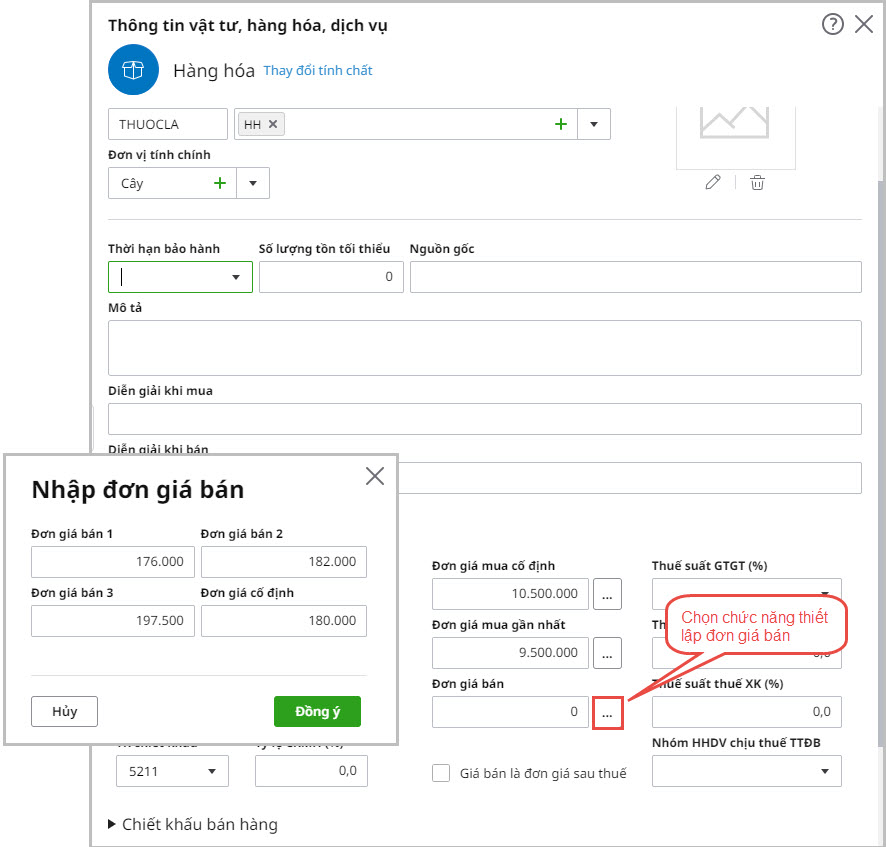Click the help question mark icon
The image size is (886, 847).
833,25
